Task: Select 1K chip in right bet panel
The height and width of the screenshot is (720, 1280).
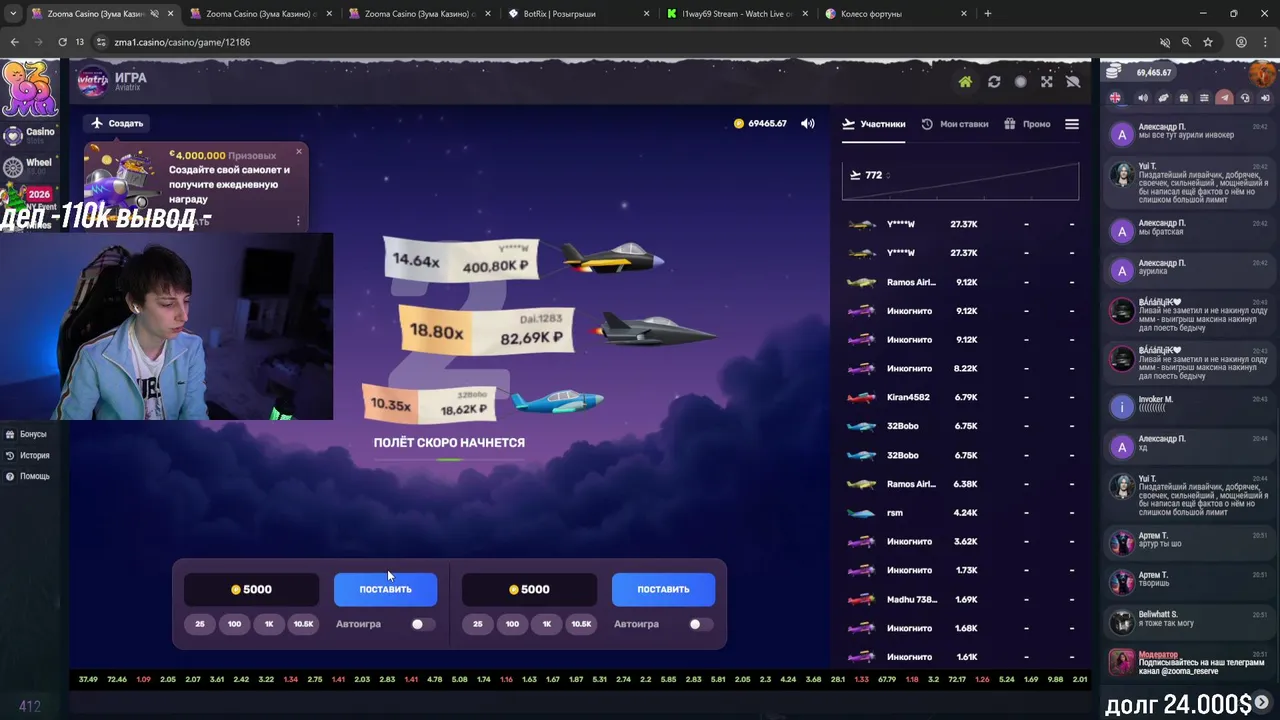Action: [547, 624]
